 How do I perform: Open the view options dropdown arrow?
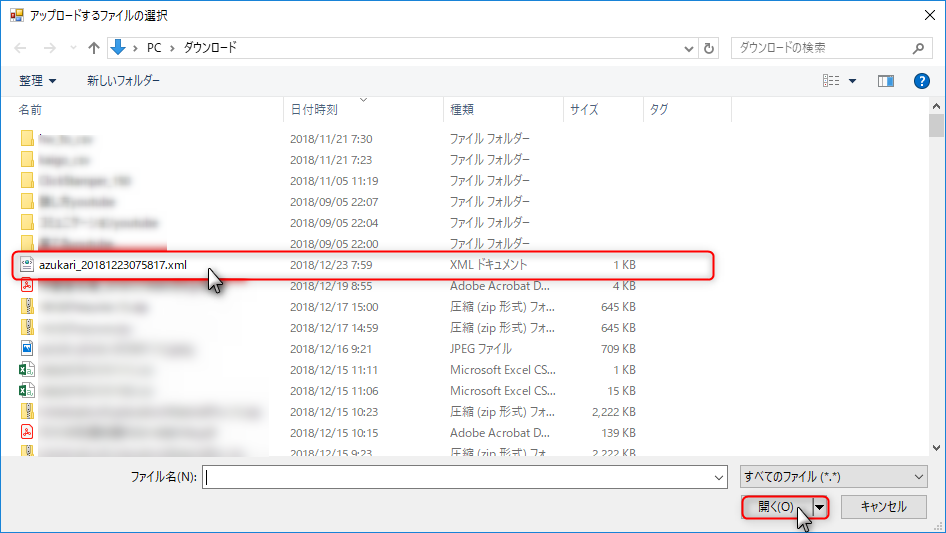[x=853, y=80]
